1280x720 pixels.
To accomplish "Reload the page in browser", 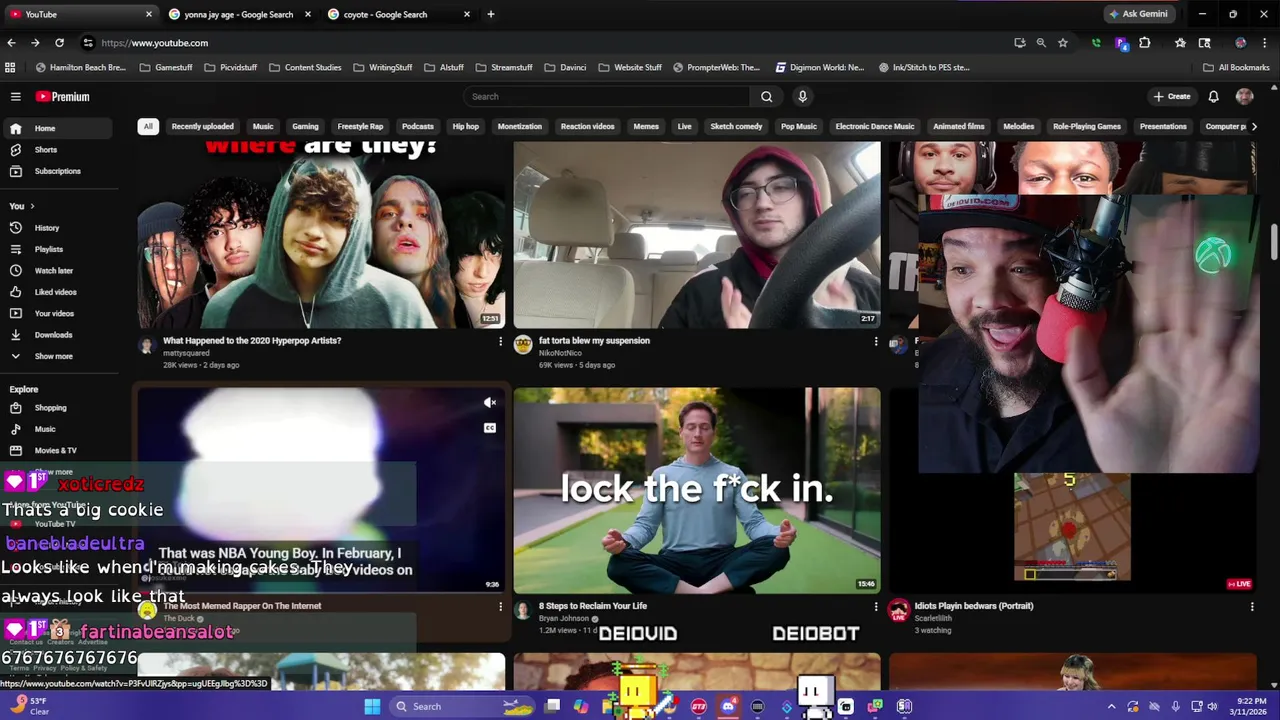I will point(59,43).
